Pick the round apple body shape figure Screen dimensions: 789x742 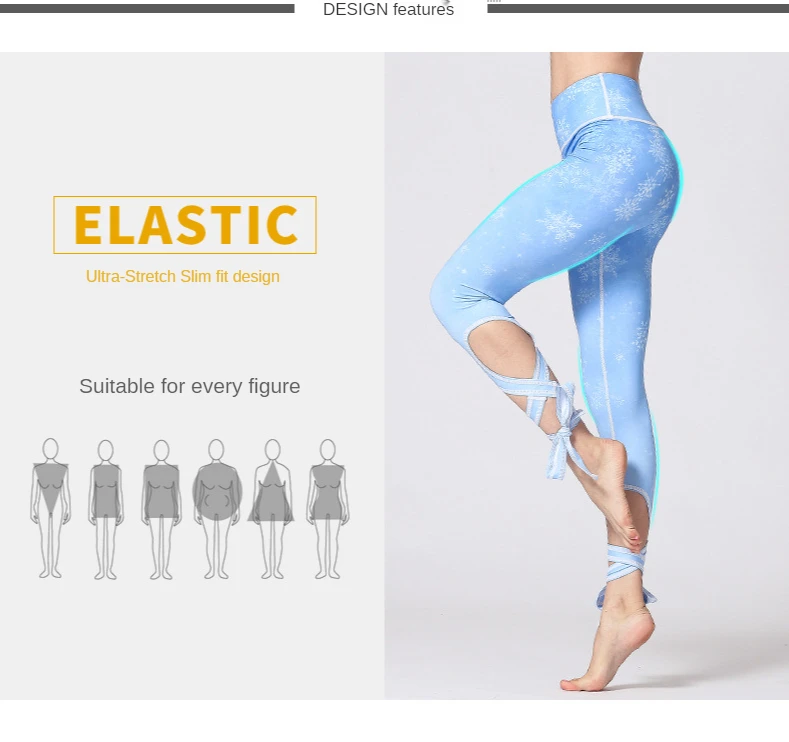coord(217,509)
